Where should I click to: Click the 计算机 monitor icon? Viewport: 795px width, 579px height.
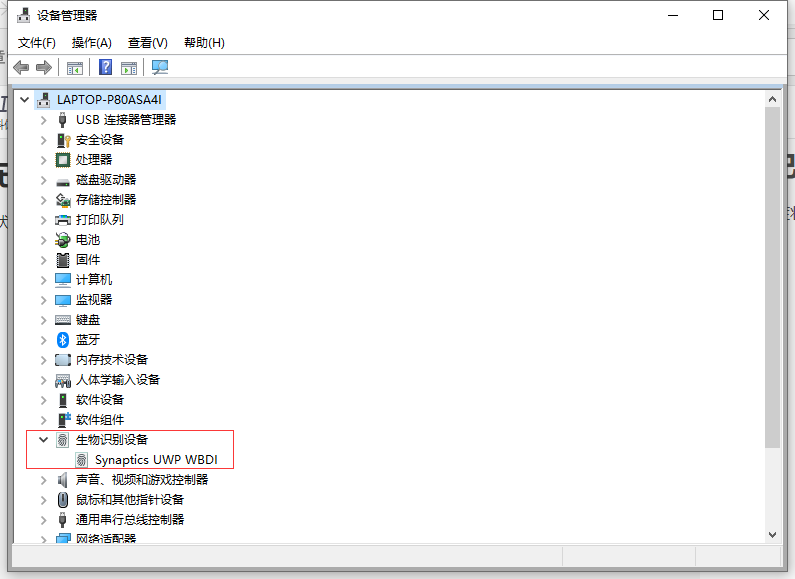pyautogui.click(x=63, y=280)
